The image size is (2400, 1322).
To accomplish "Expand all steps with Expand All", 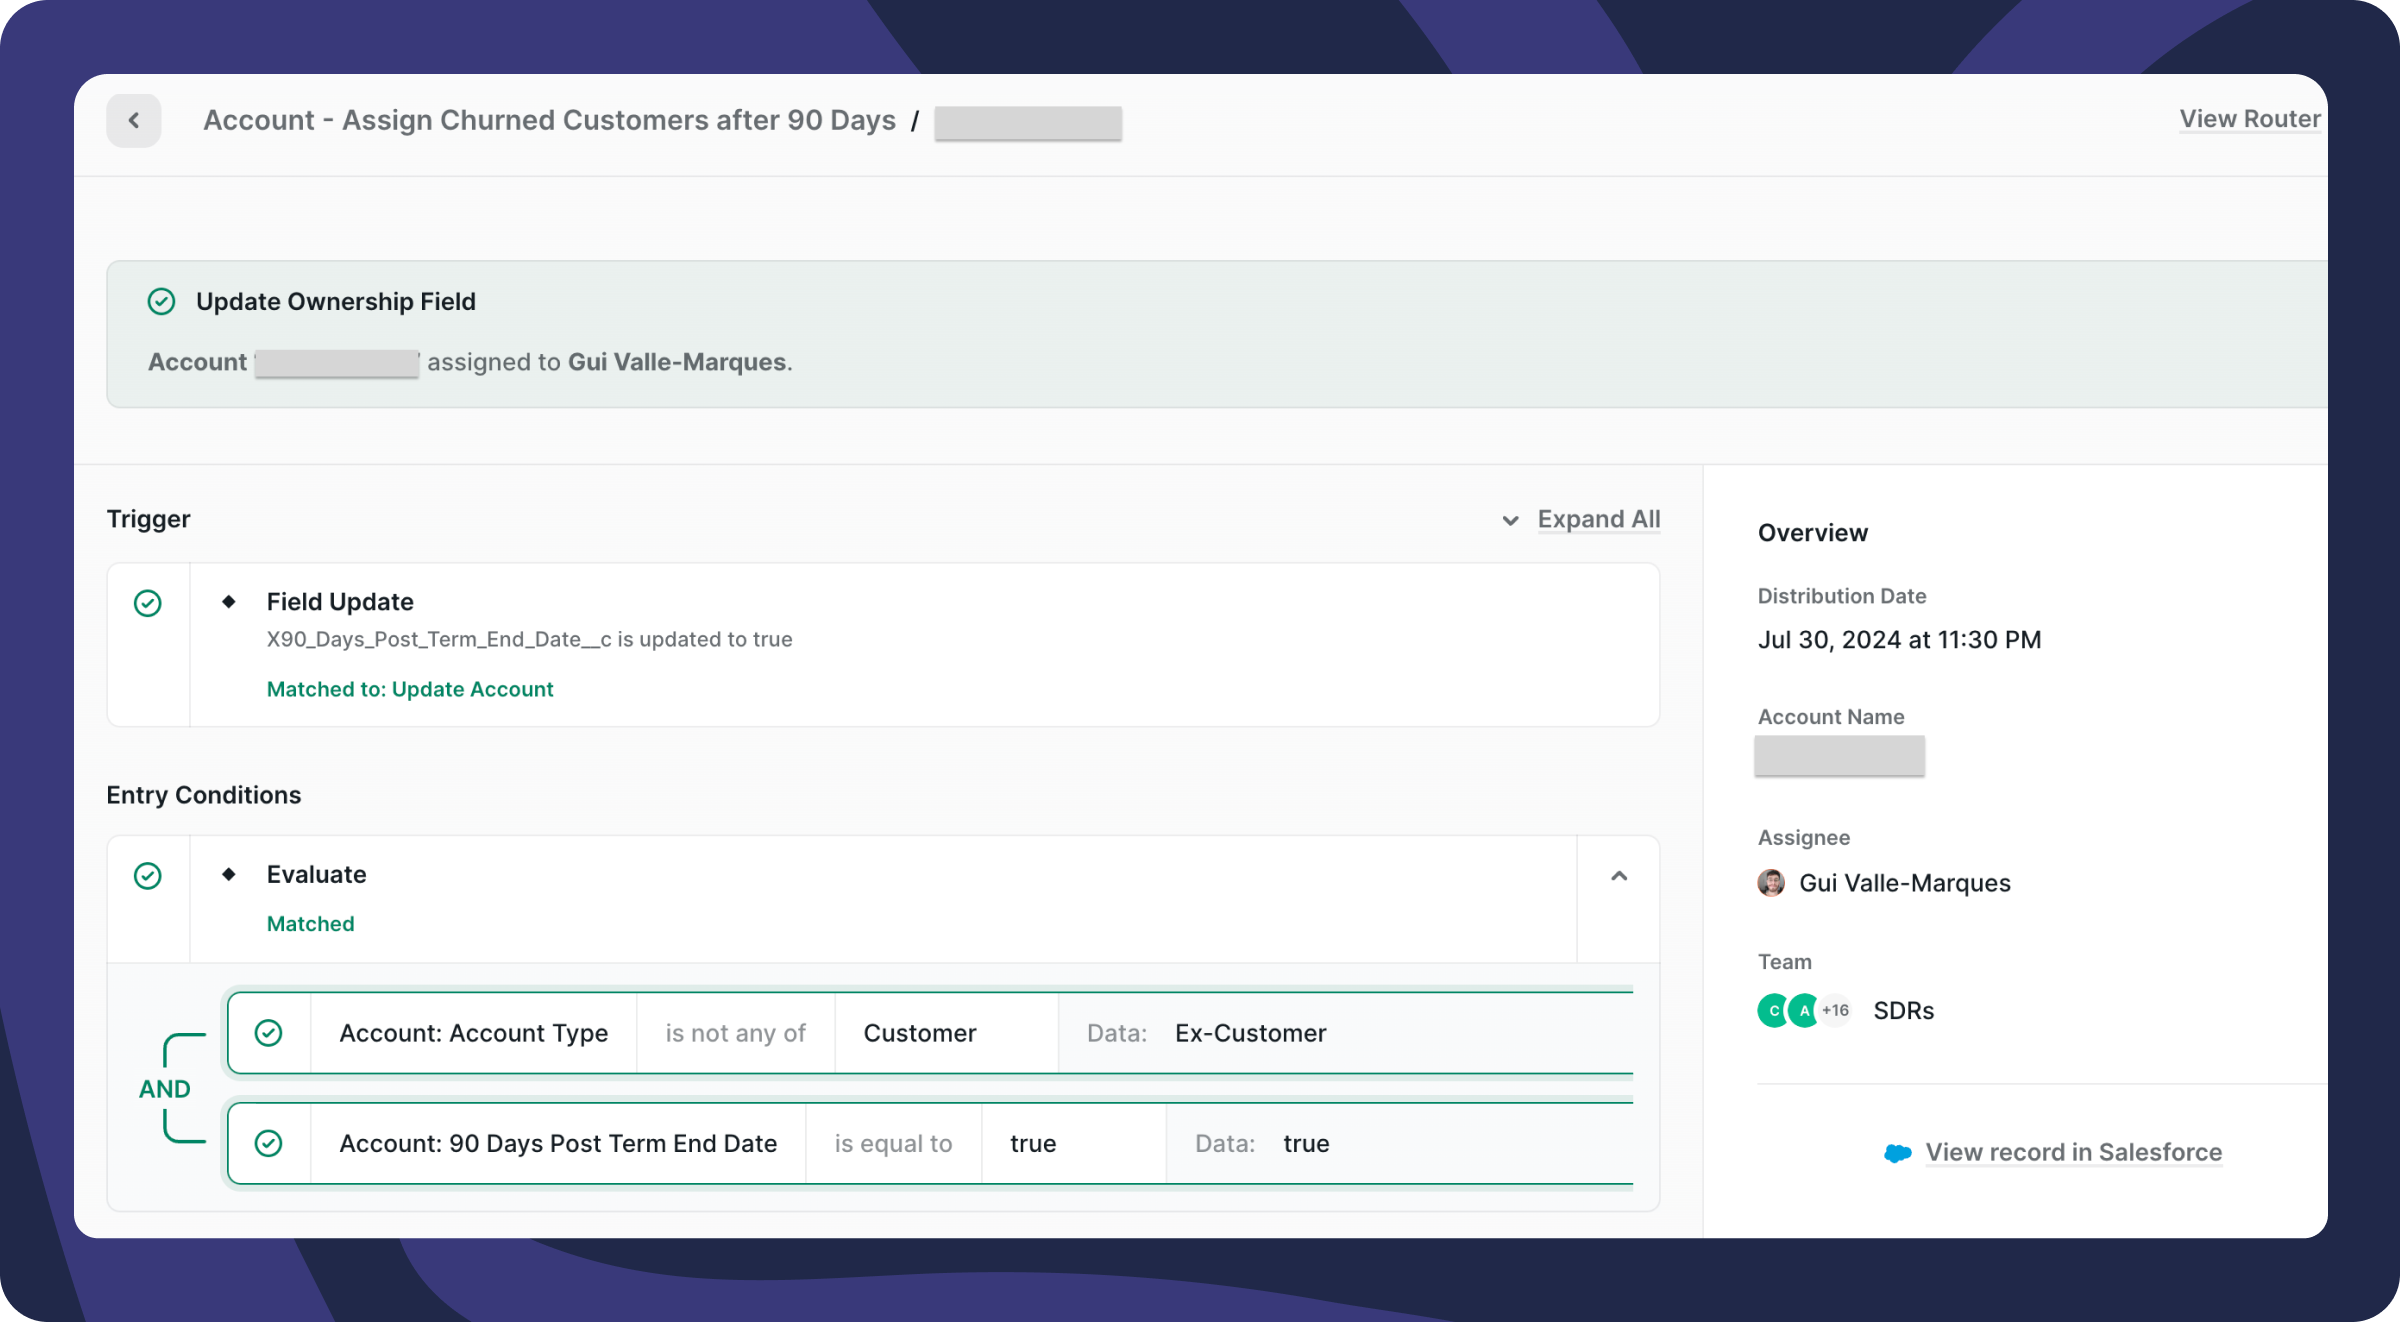I will [x=1599, y=519].
